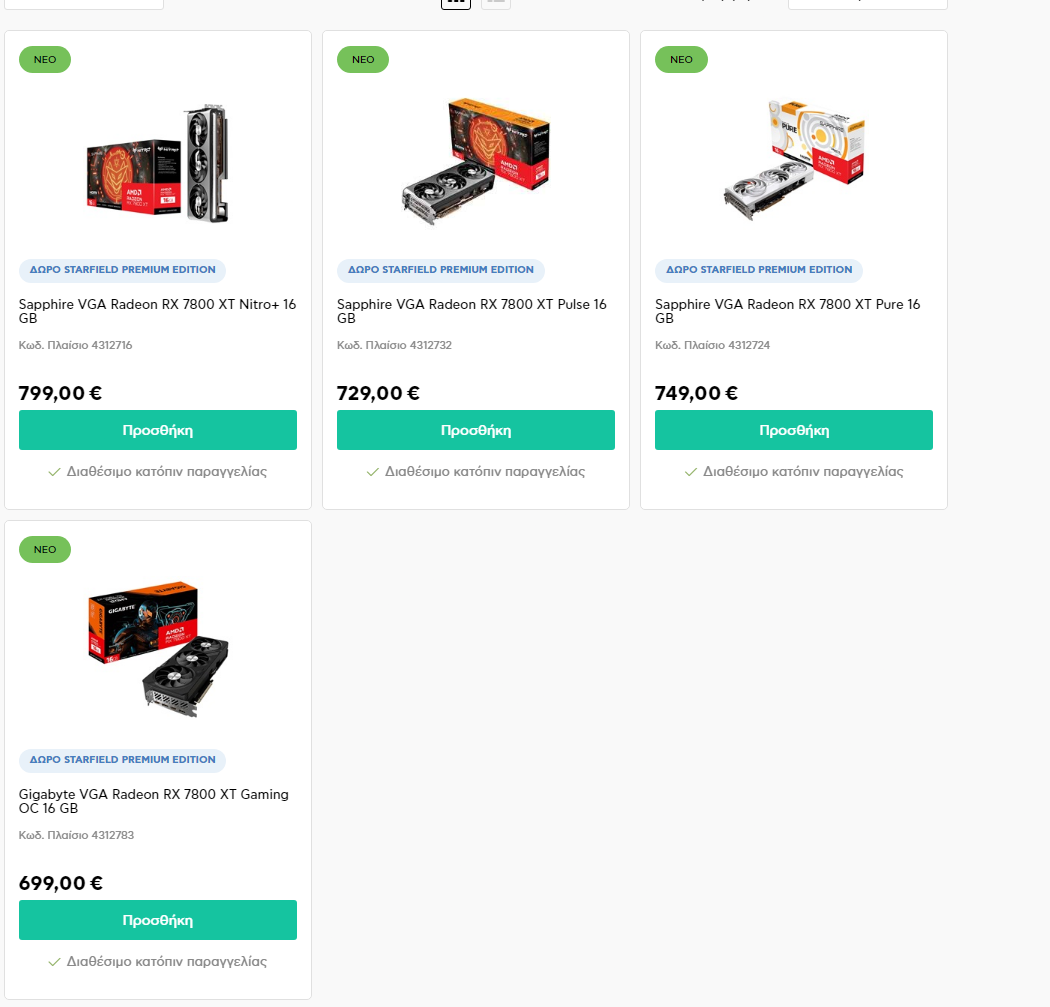Open the Sapphire Nitro+ product image
1050x1007 pixels.
pos(158,163)
